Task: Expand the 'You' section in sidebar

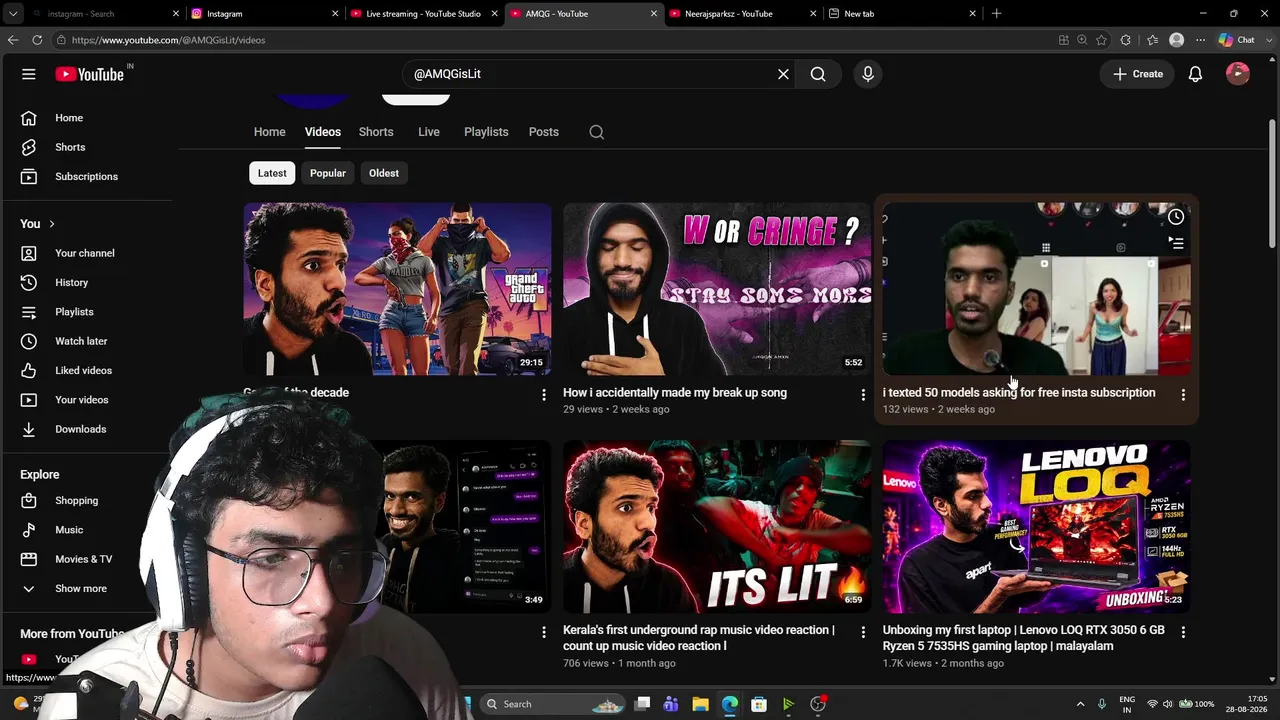Action: [38, 224]
